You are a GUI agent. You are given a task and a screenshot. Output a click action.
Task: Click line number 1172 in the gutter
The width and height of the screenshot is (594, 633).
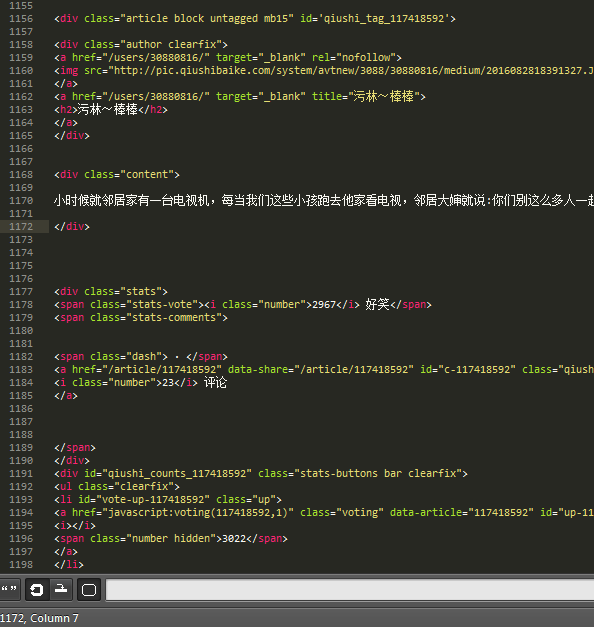[x=21, y=226]
